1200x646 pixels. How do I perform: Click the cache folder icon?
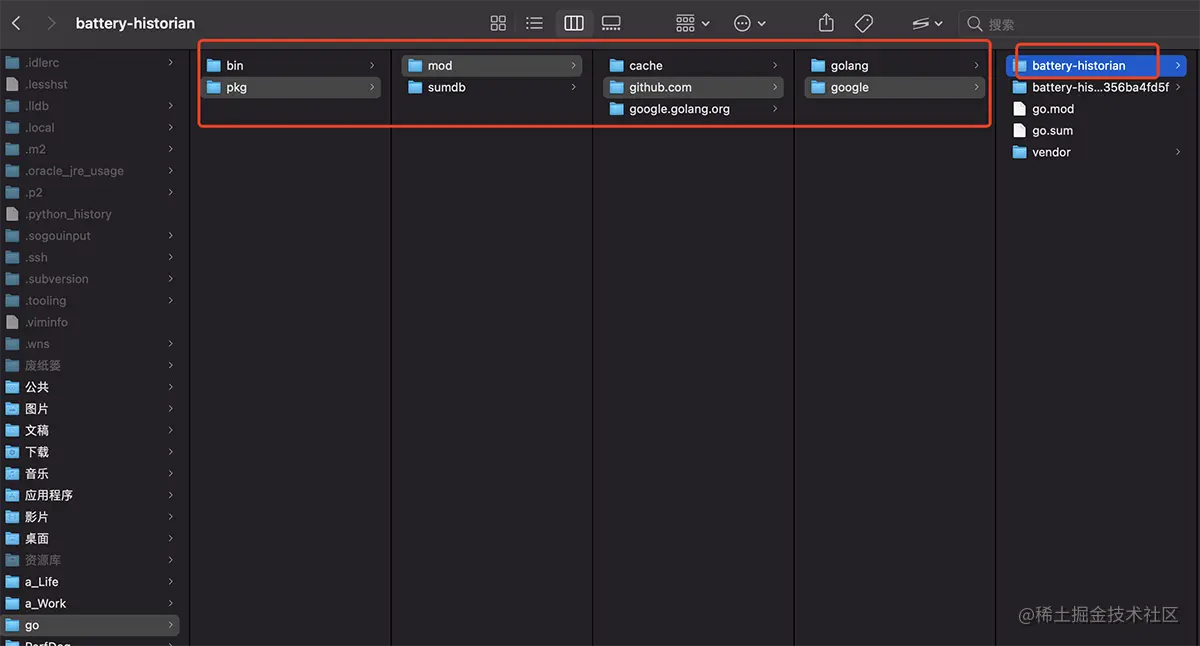coord(617,66)
